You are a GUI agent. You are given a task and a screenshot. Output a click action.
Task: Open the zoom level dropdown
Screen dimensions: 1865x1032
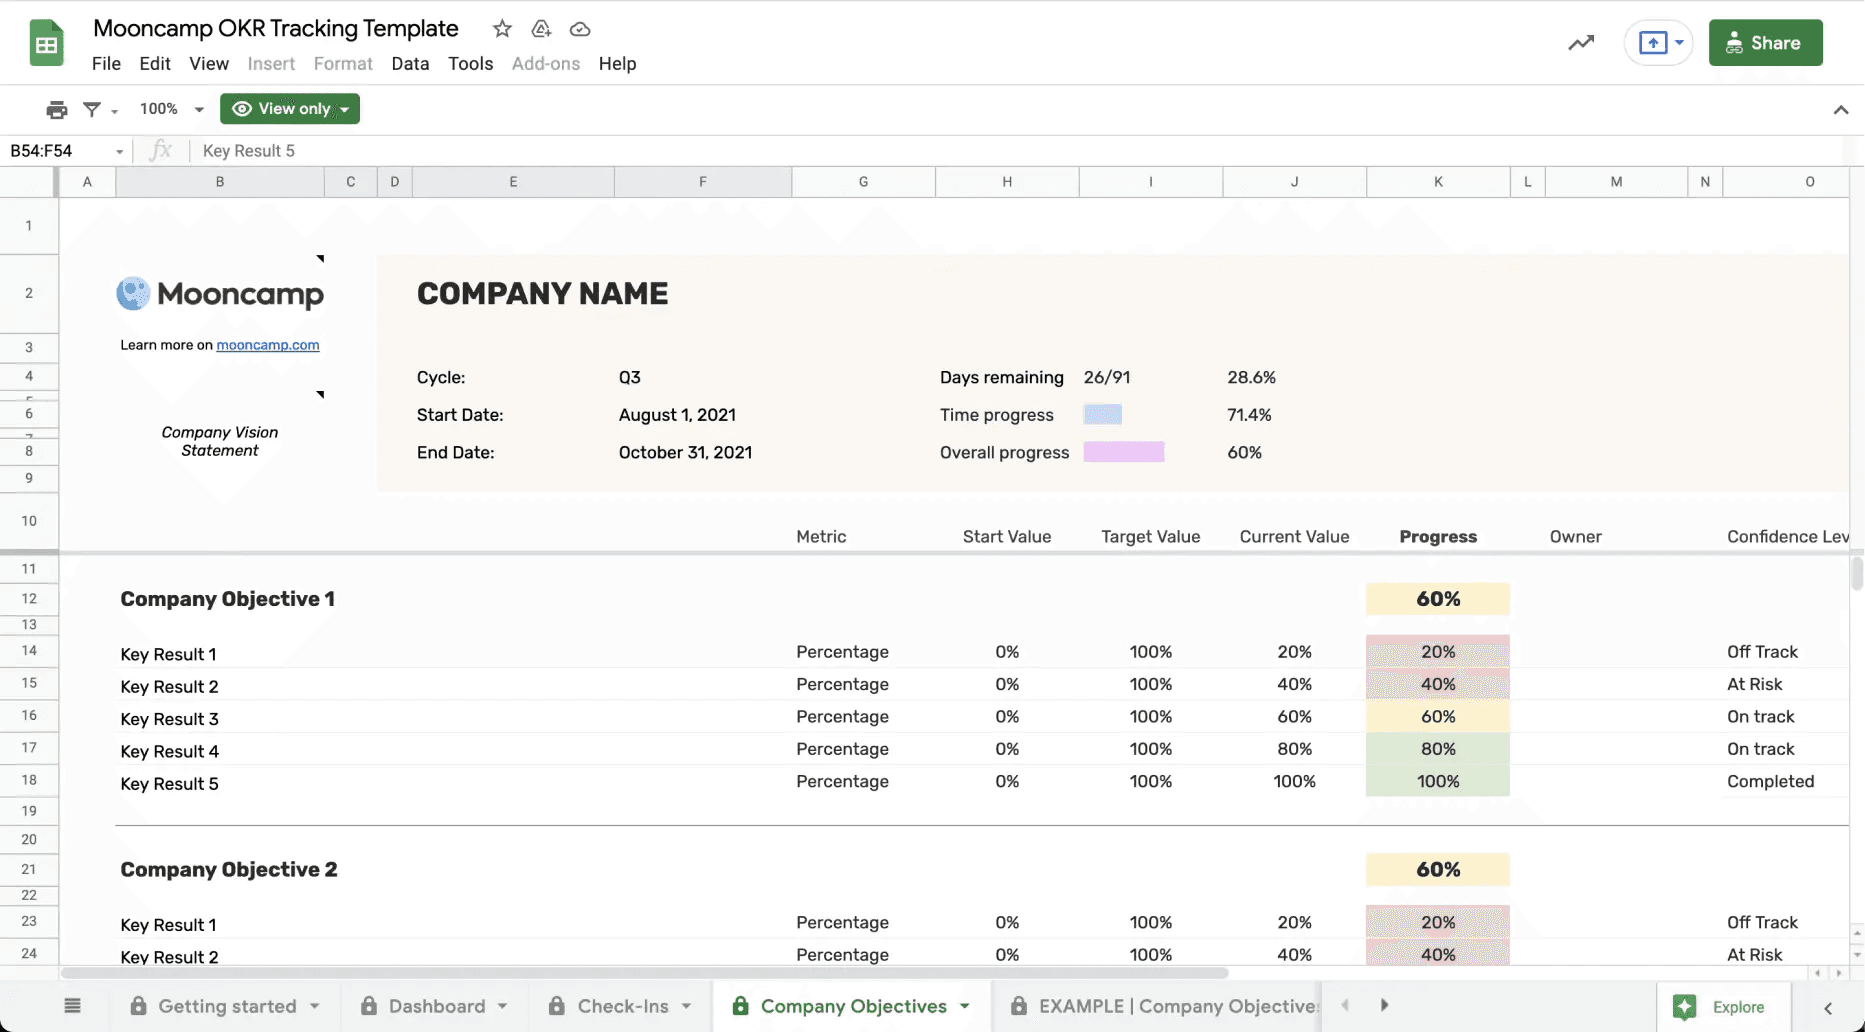point(170,108)
